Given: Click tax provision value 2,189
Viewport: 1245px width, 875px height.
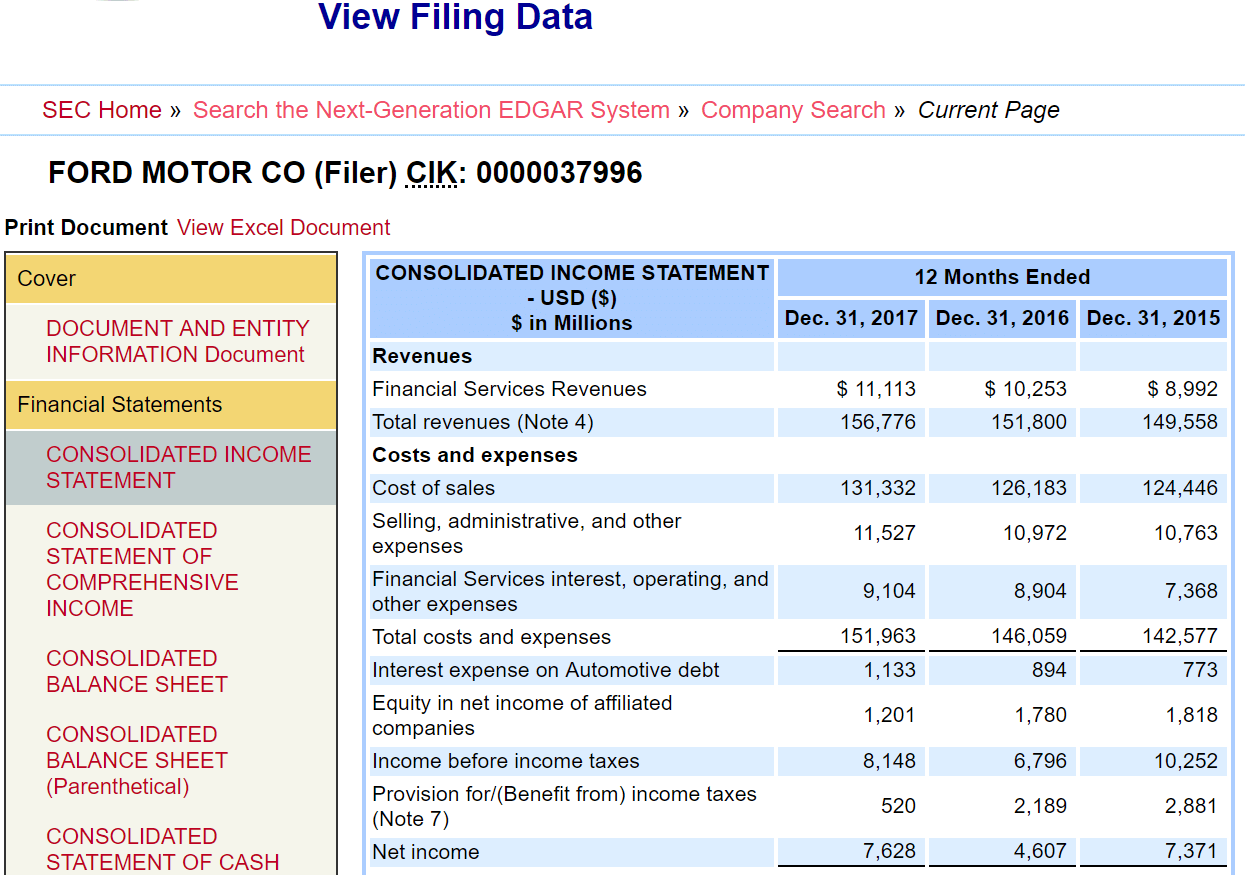Looking at the screenshot, I should [1040, 806].
